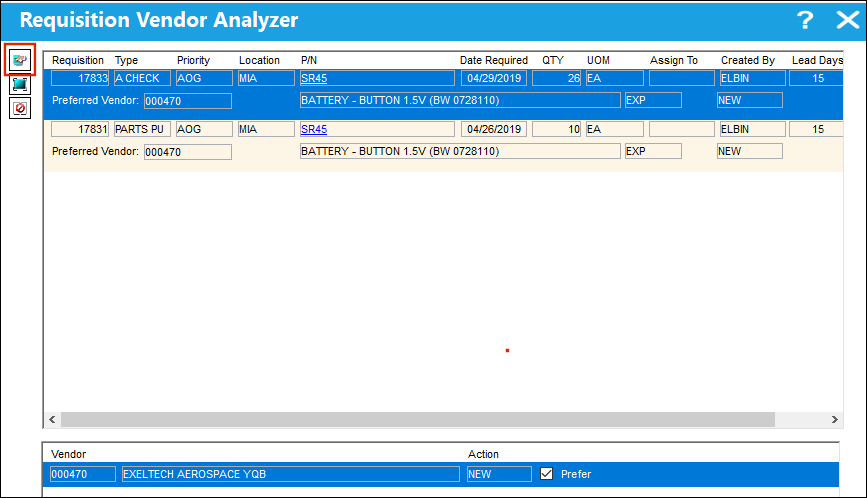Screen dimensions: 867x498
Task: Select requisition number 17831 field
Action: pos(80,129)
